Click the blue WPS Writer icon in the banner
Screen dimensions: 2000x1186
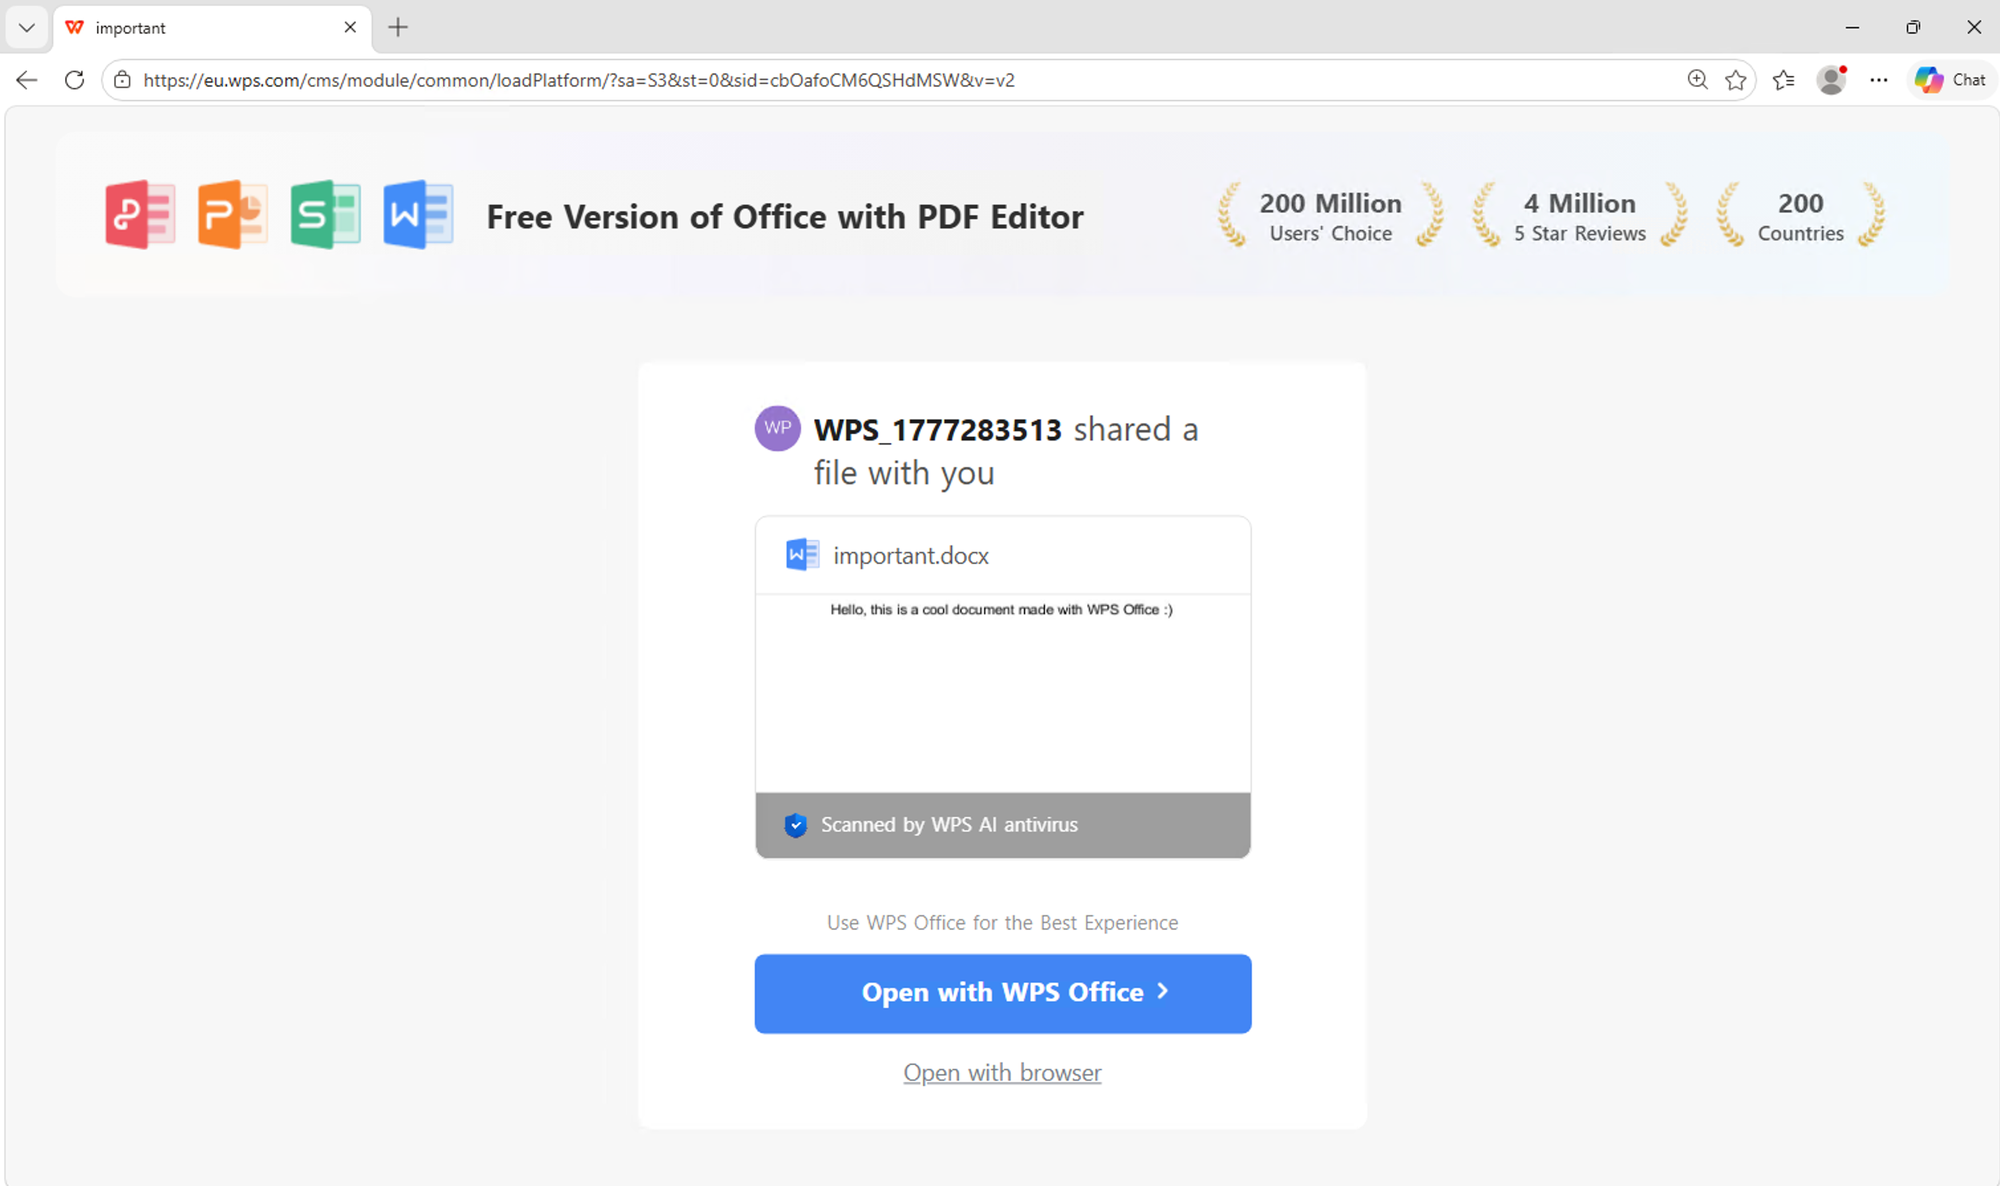(418, 214)
